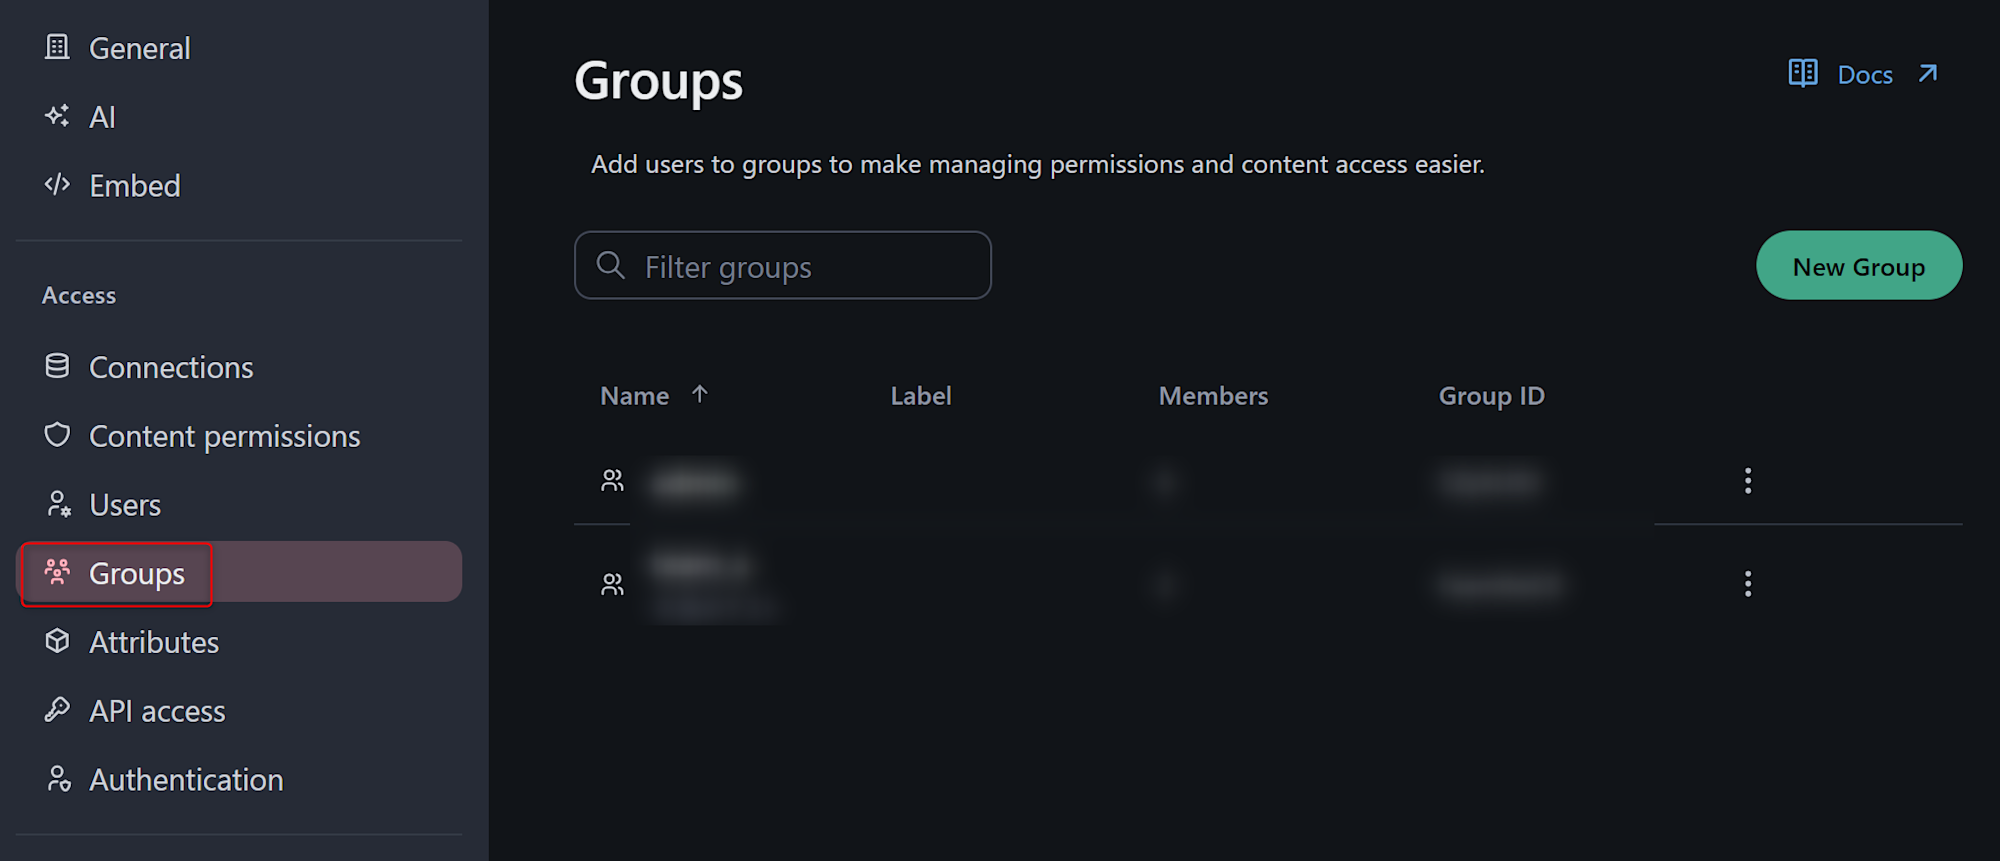Viewport: 2000px width, 861px height.
Task: Click the API access key icon
Action: (x=57, y=710)
